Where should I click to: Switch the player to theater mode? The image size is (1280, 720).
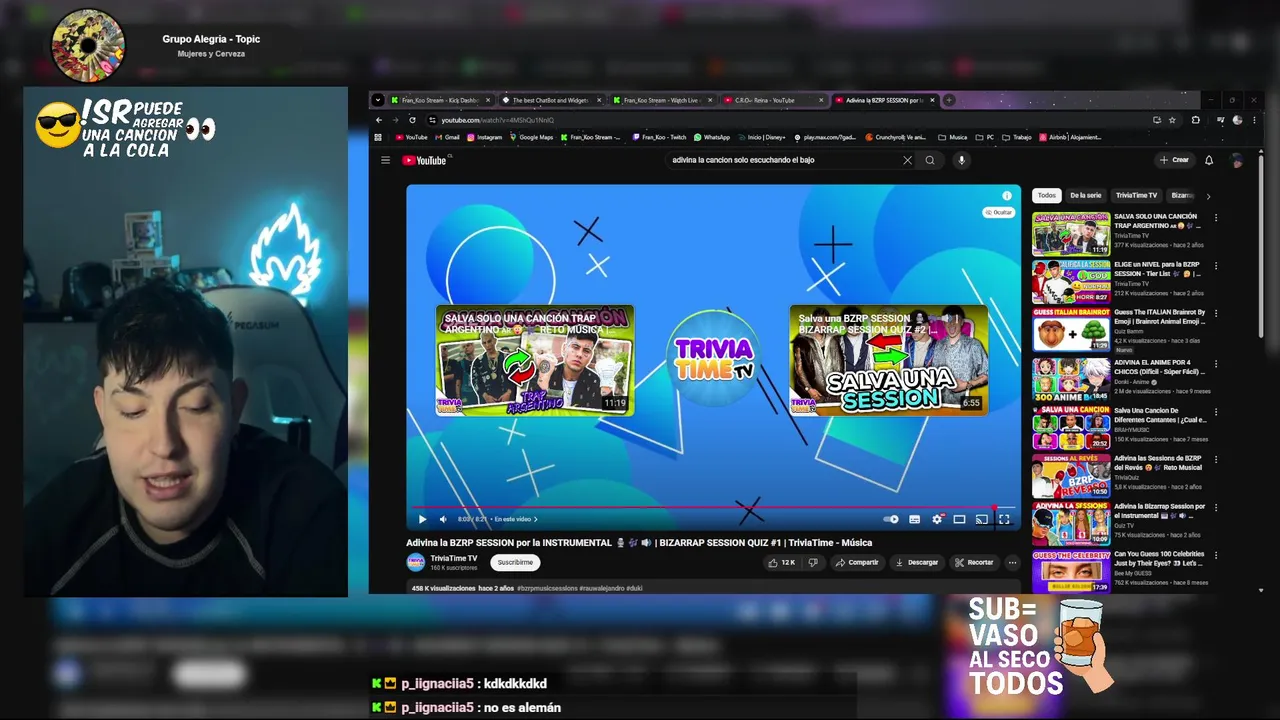click(x=959, y=519)
